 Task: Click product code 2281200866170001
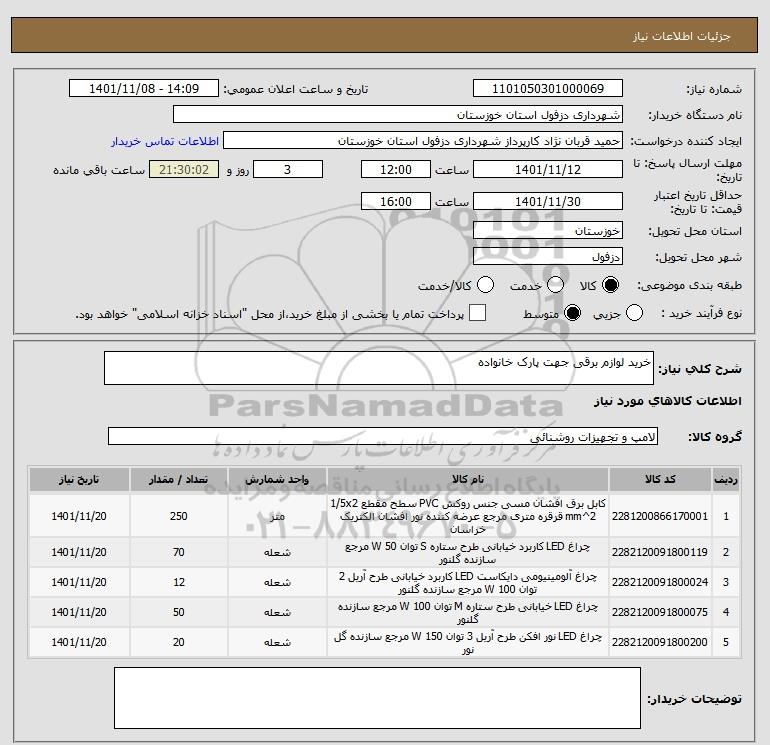(x=660, y=516)
